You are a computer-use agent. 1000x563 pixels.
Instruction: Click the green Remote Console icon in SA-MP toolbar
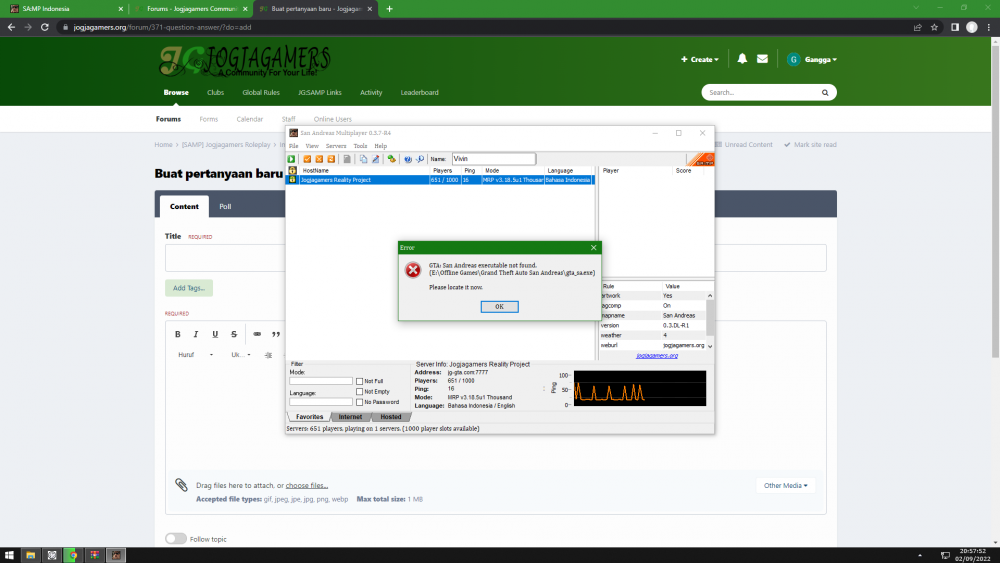tap(391, 159)
